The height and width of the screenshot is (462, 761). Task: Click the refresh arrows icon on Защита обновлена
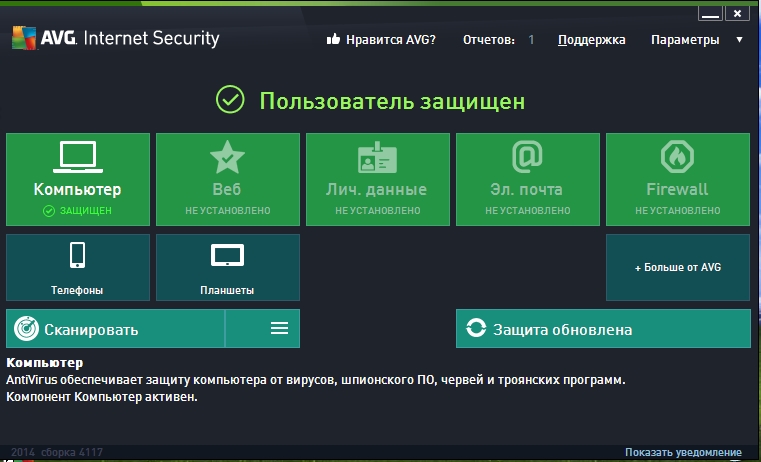(476, 328)
